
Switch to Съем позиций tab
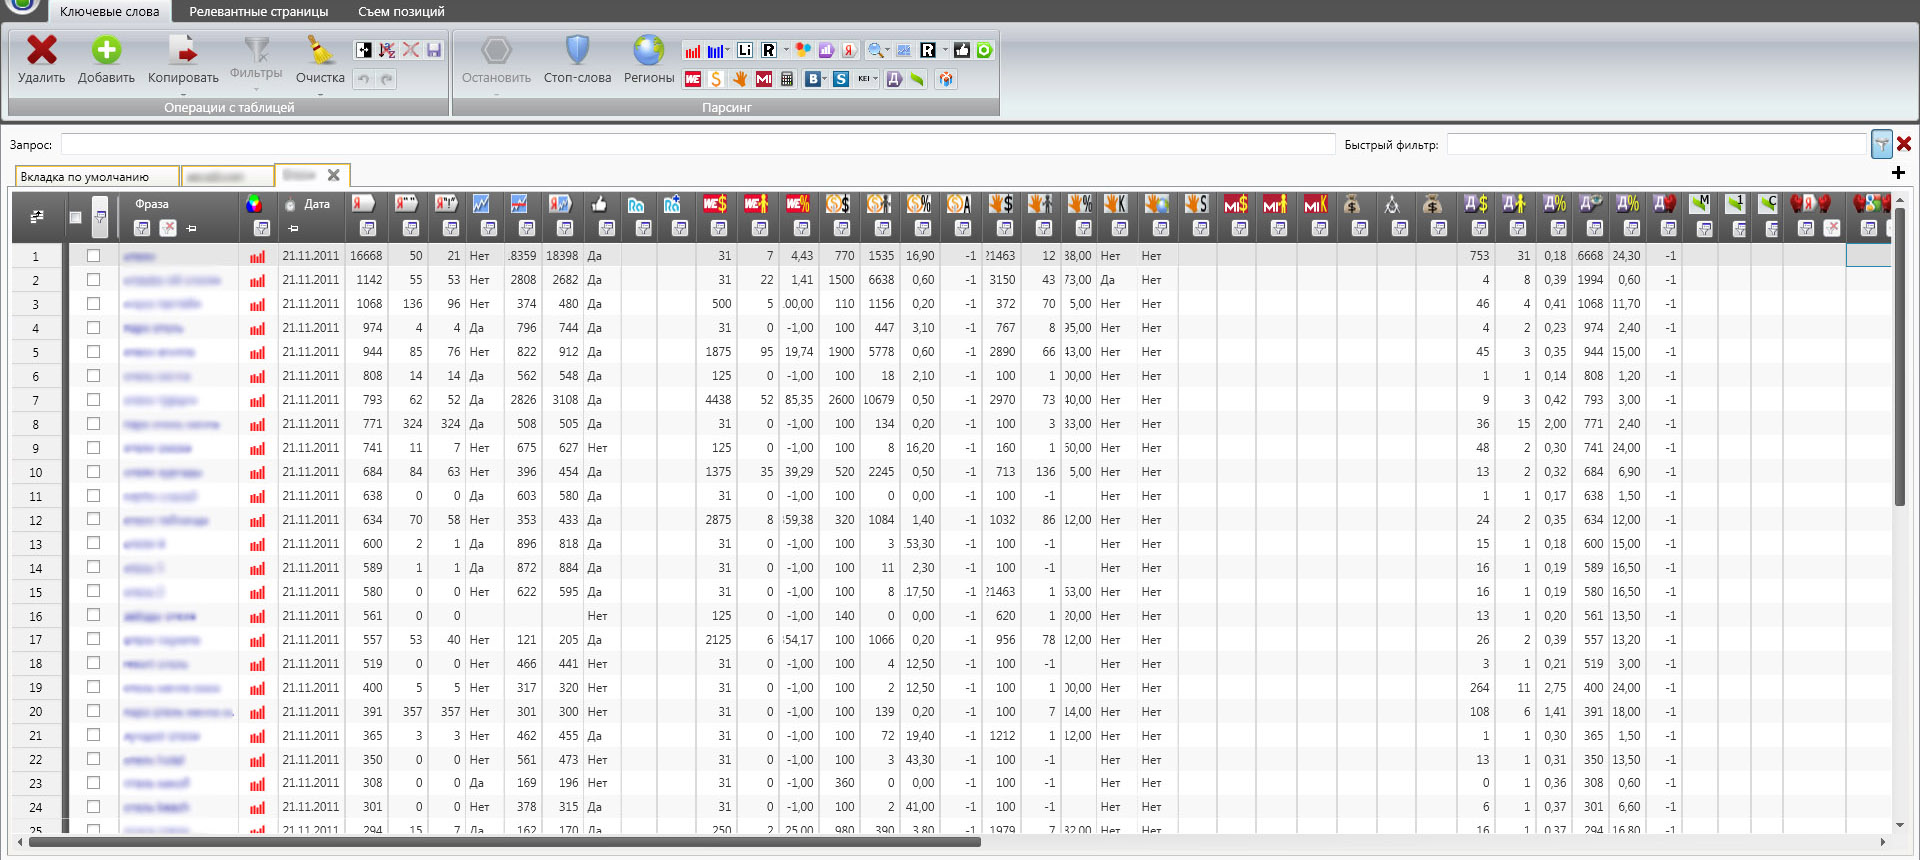pyautogui.click(x=401, y=12)
